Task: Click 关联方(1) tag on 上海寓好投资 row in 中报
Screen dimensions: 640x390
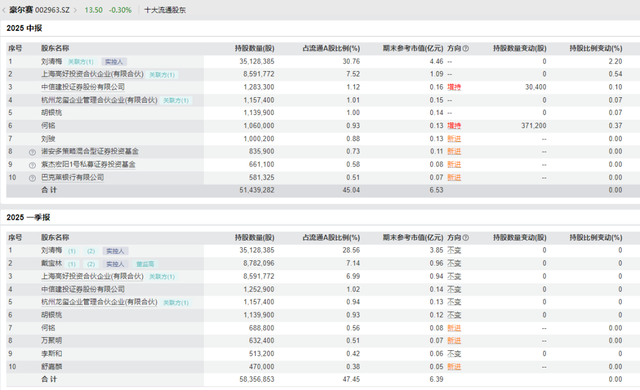Action: (x=162, y=75)
